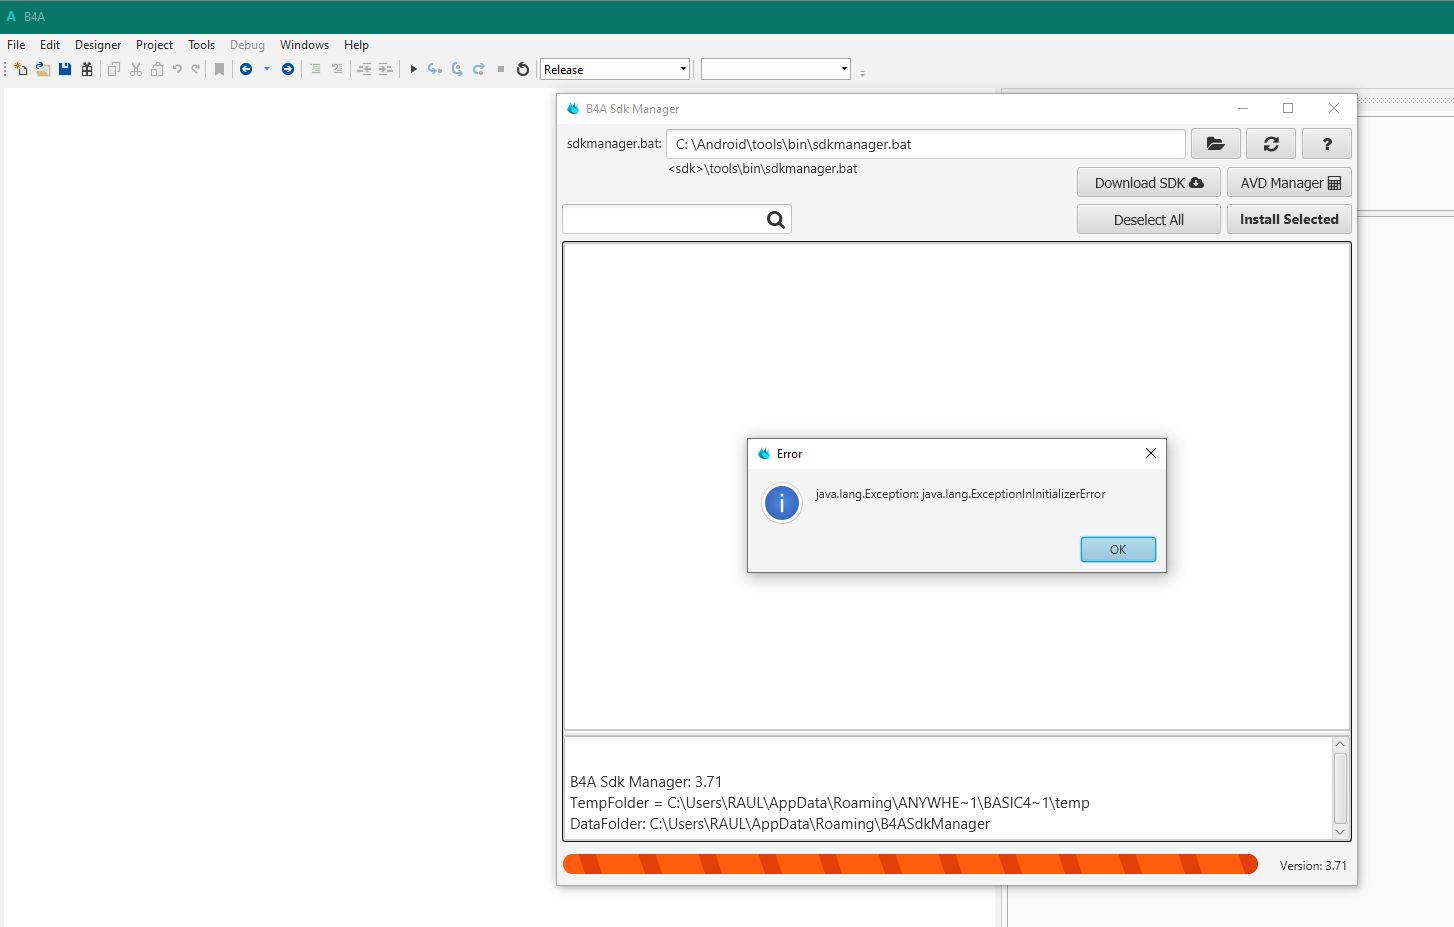The height and width of the screenshot is (927, 1454).
Task: Open the Windows menu
Action: [x=304, y=45]
